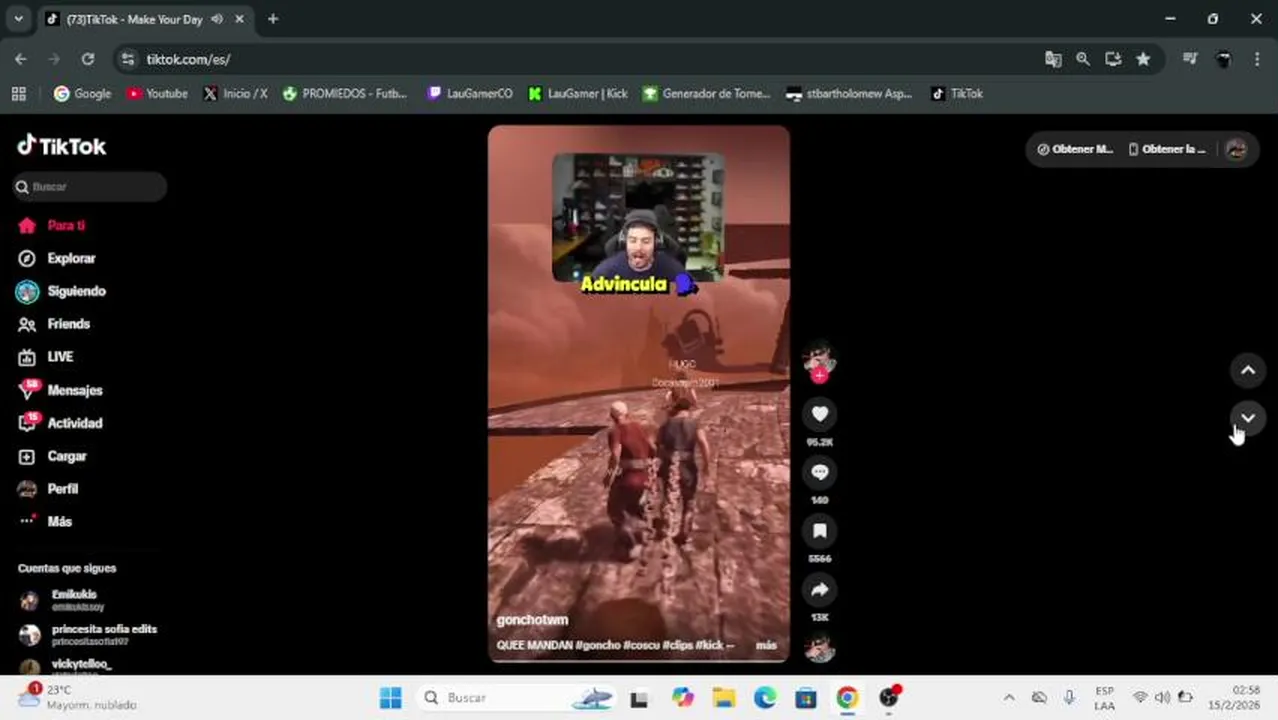Share the video with arrow icon
Viewport: 1278px width, 720px height.
pos(820,590)
